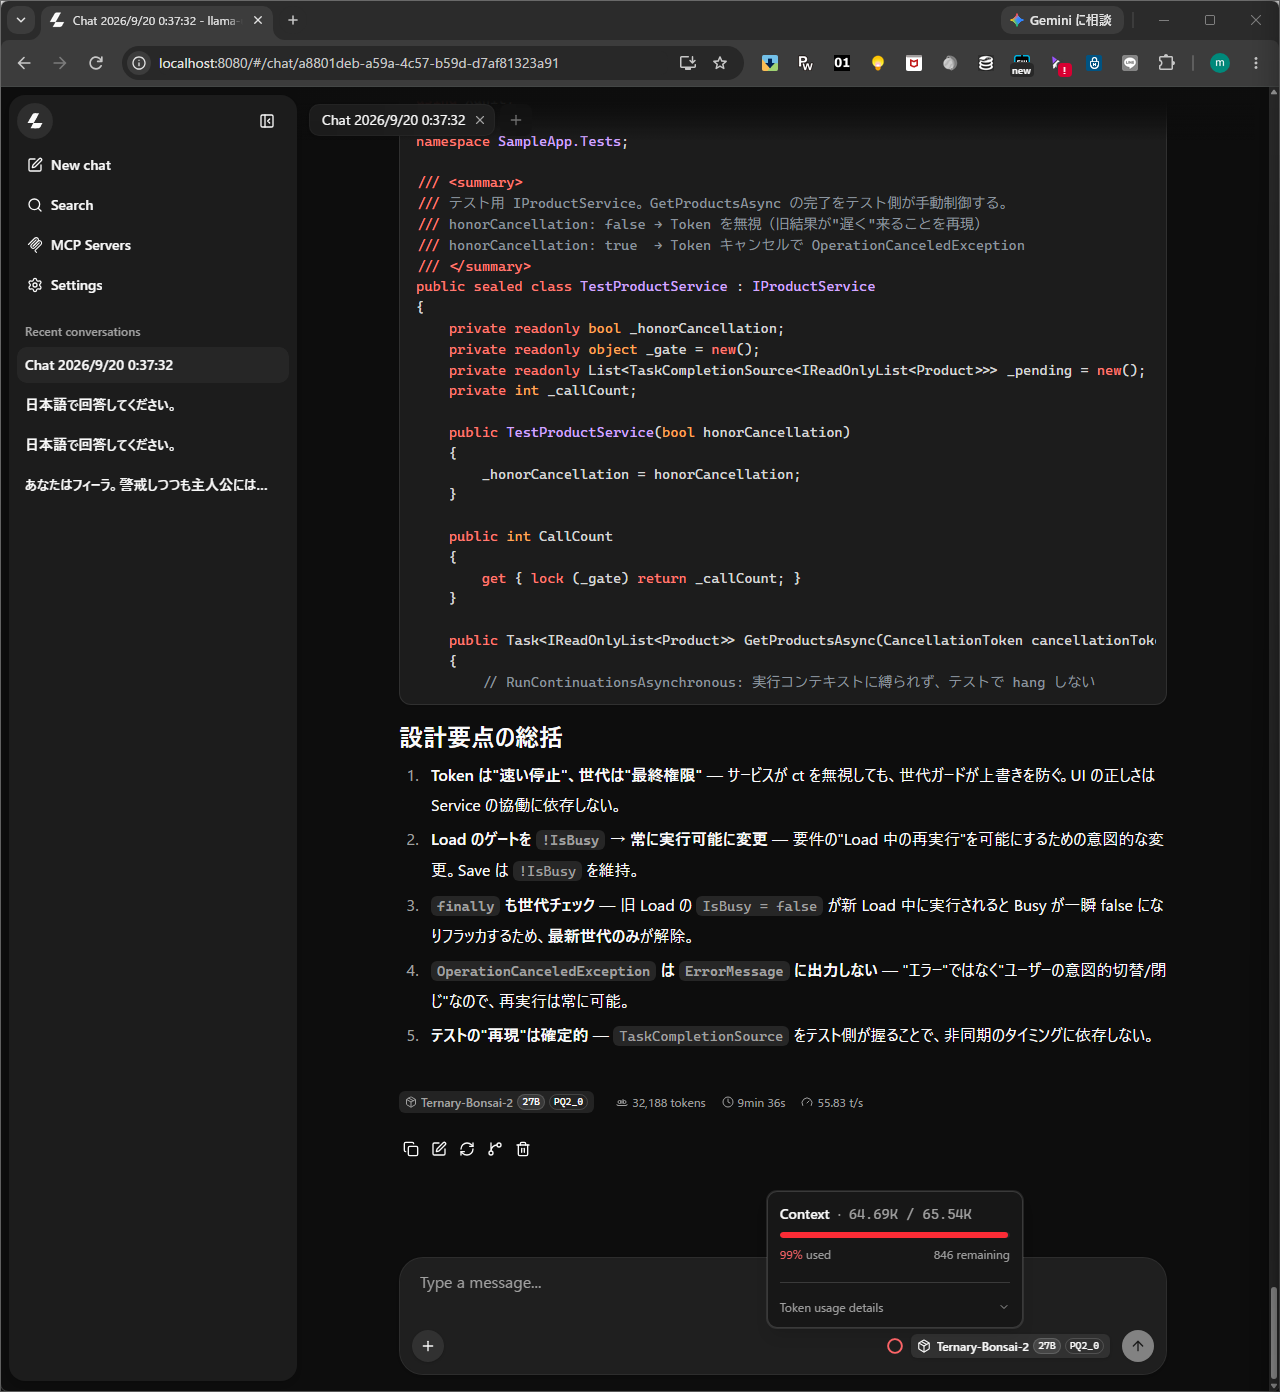Close the in-app 'Chat 2026/9/20 0:37:32' tab
The width and height of the screenshot is (1280, 1392).
480,120
